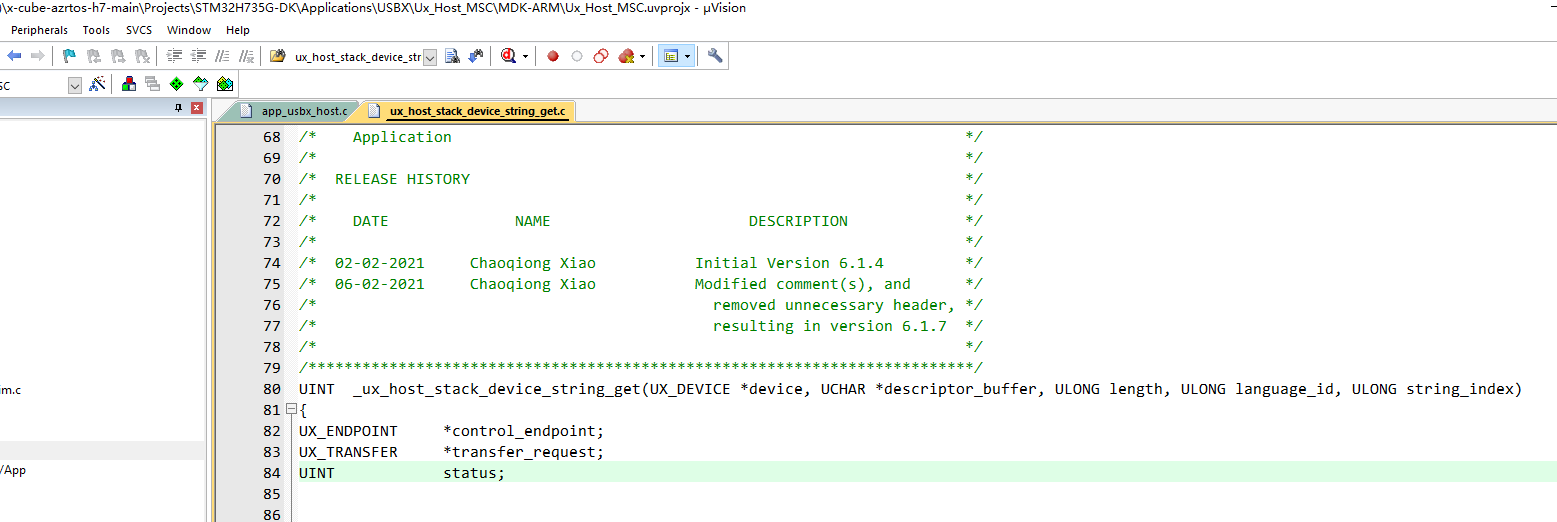Open Manage Run-Time Environment
The width and height of the screenshot is (1557, 522).
point(176,84)
